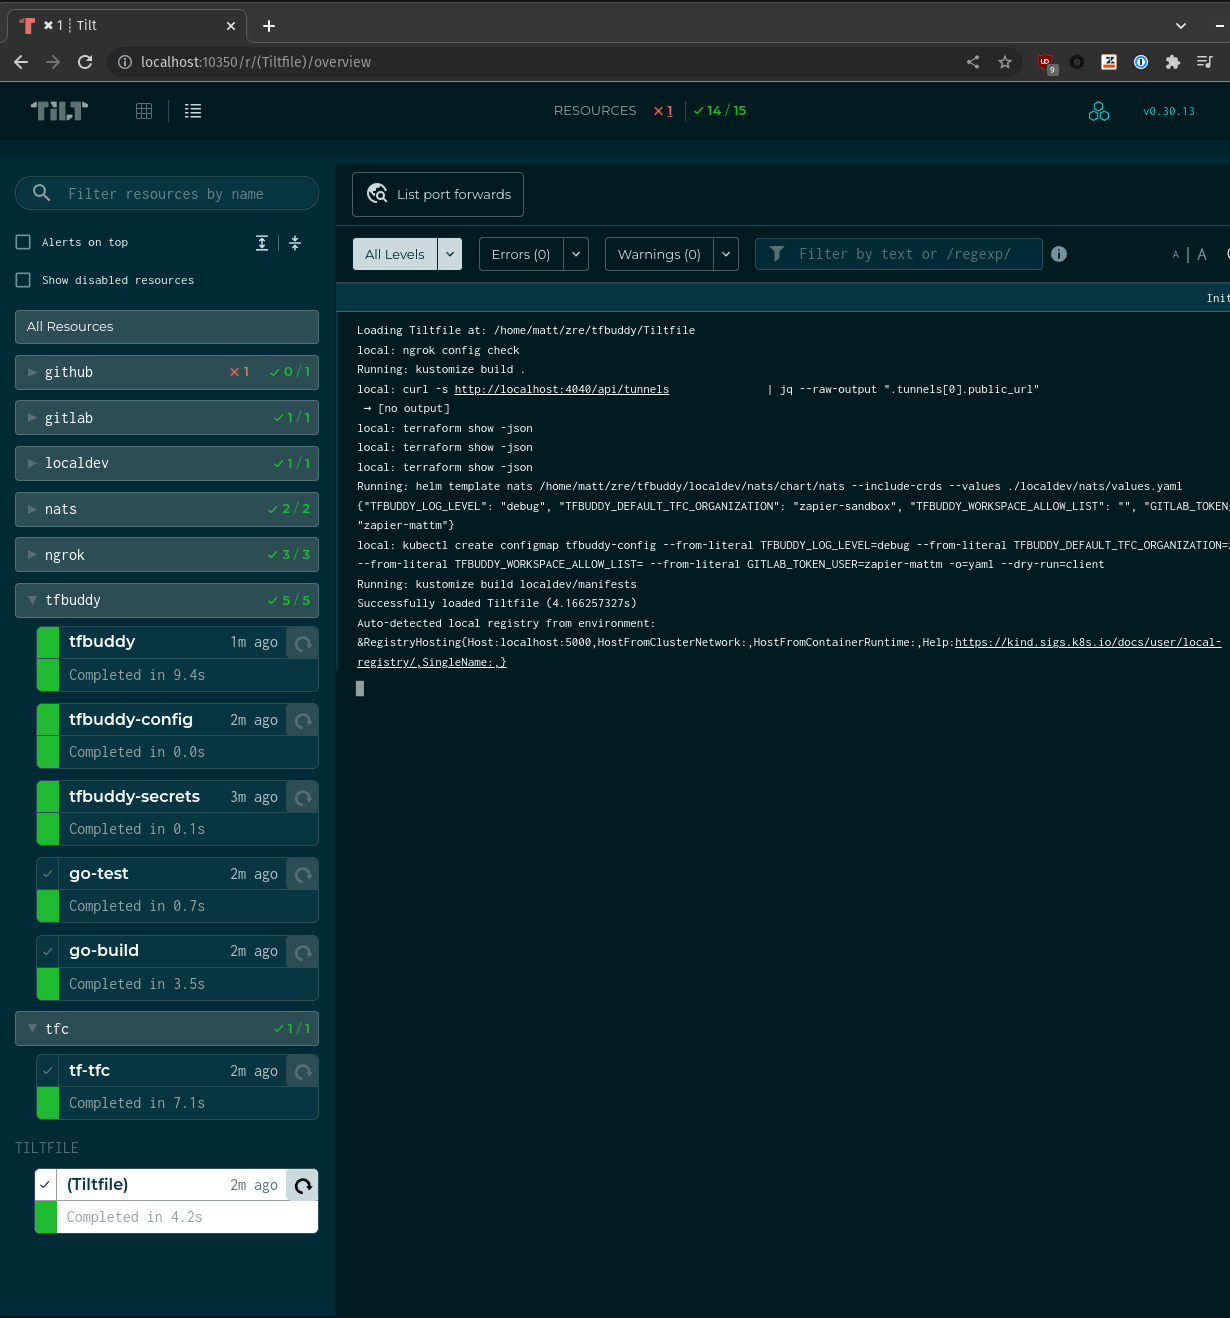Select the Warnings (0) log filter
The image size is (1230, 1318).
pyautogui.click(x=659, y=254)
